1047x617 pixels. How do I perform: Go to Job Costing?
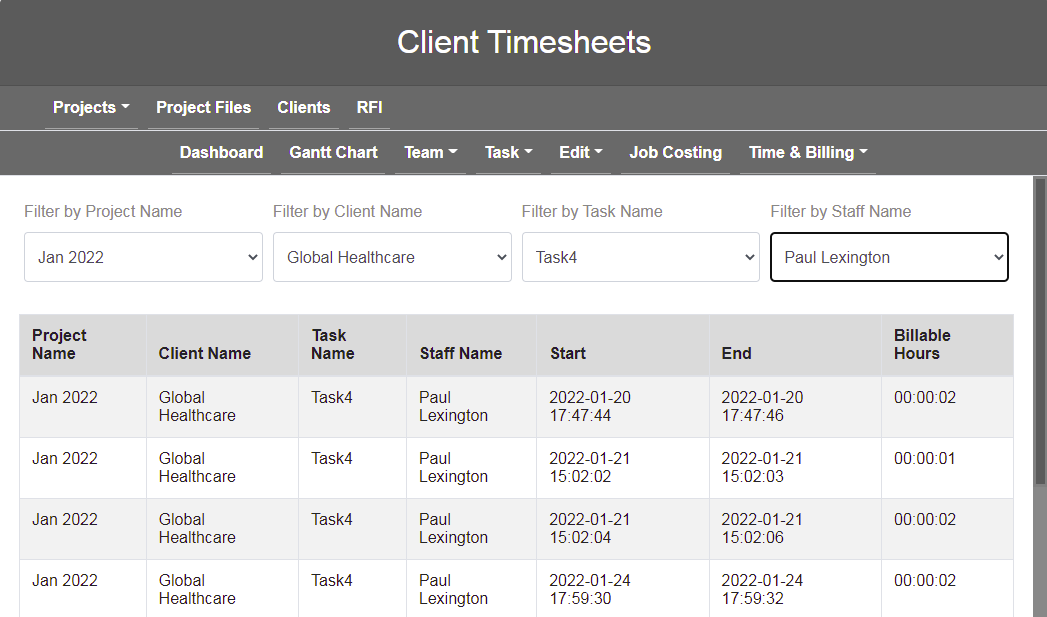(675, 153)
